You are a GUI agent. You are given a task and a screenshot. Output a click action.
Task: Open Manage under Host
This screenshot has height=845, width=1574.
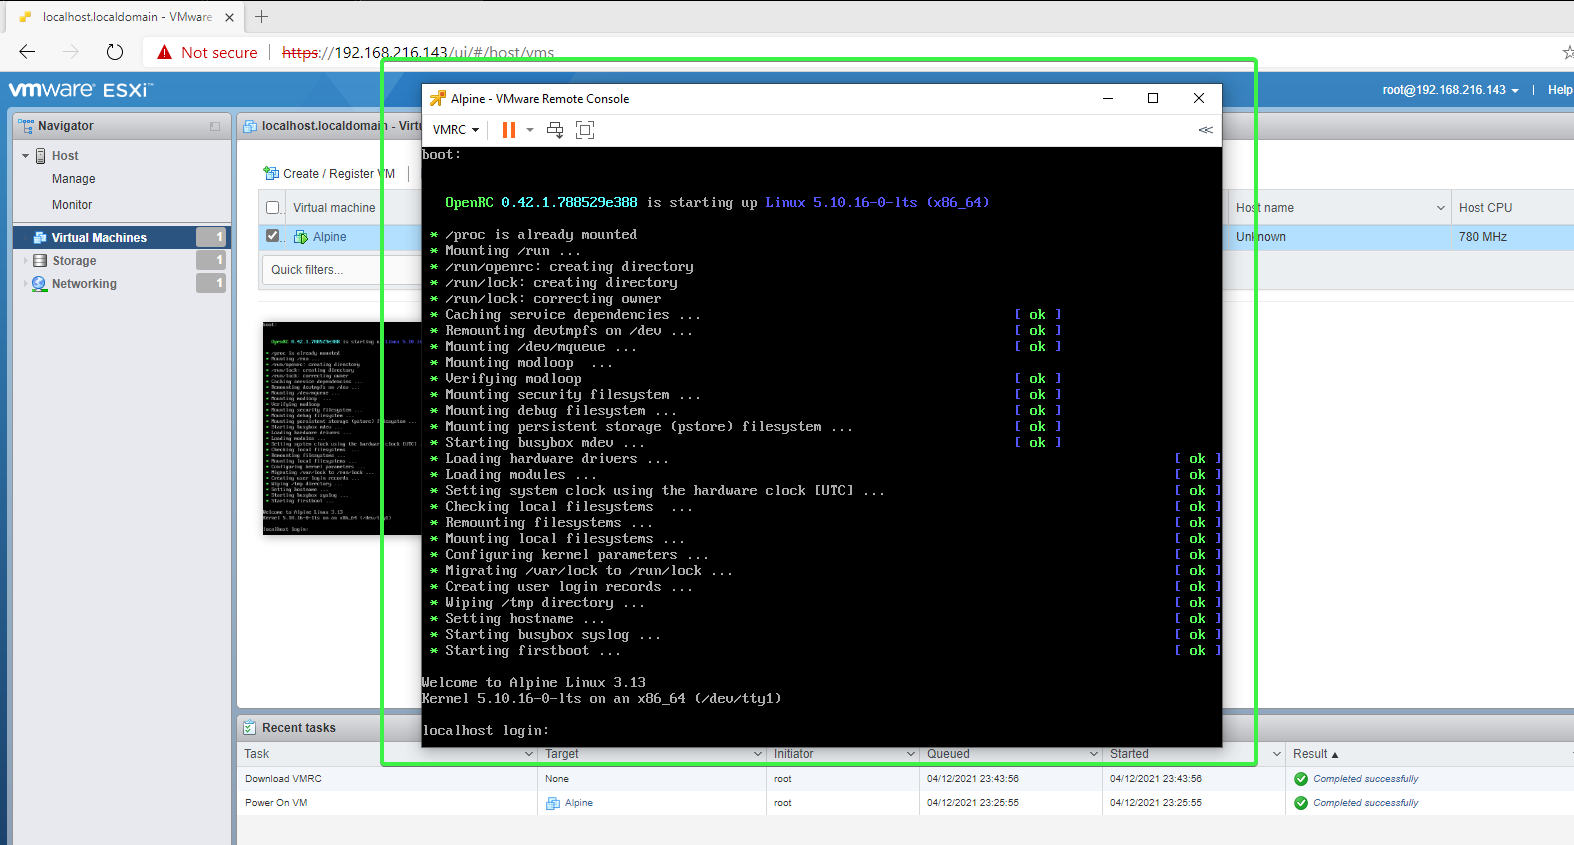[x=74, y=179]
